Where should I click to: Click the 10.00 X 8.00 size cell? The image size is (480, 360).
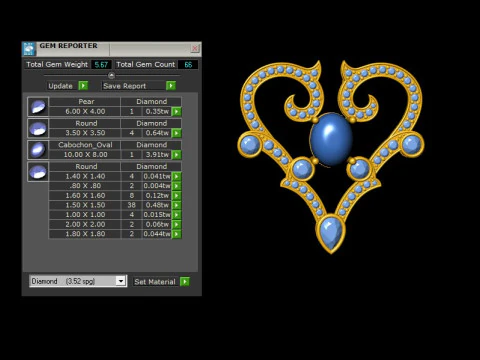(85, 155)
